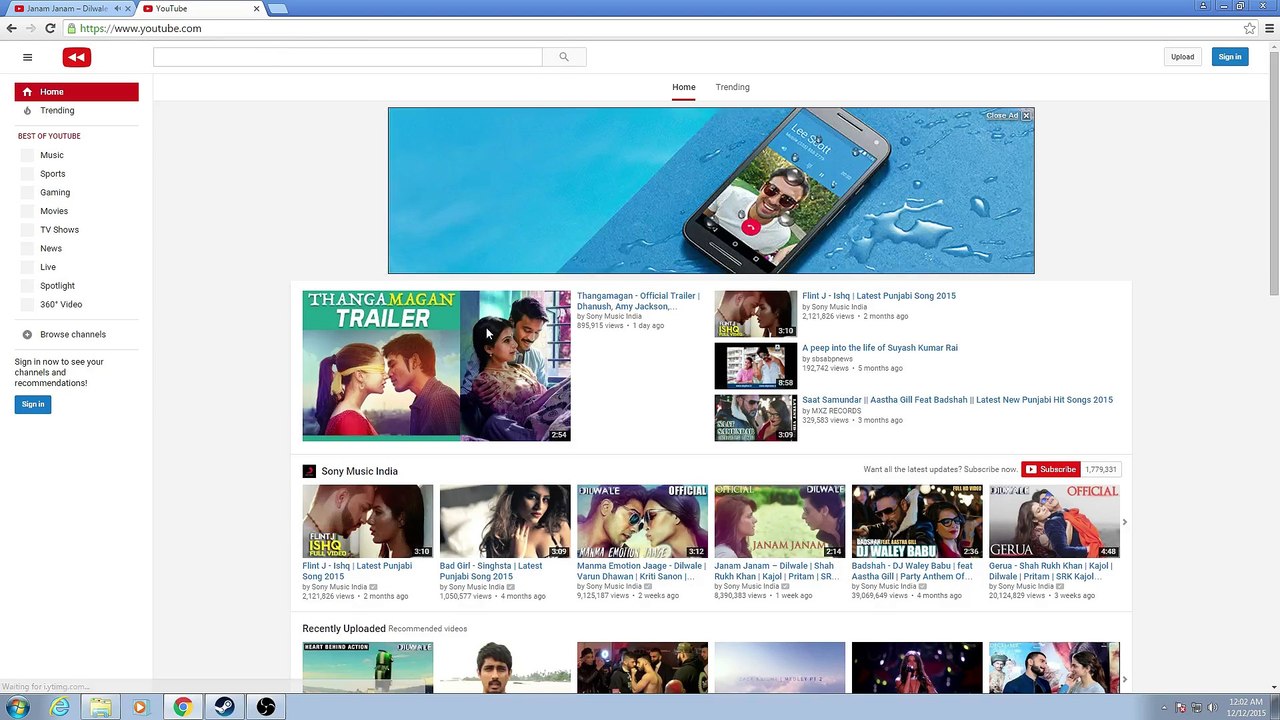Click the YouTube search input field
The width and height of the screenshot is (1280, 720).
tap(348, 57)
